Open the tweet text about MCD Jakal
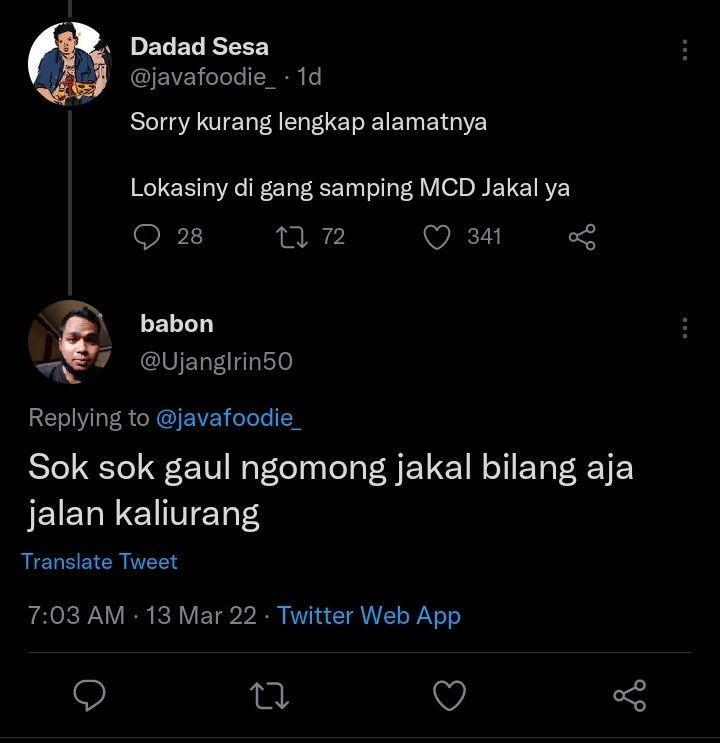The width and height of the screenshot is (720, 743). (x=350, y=188)
